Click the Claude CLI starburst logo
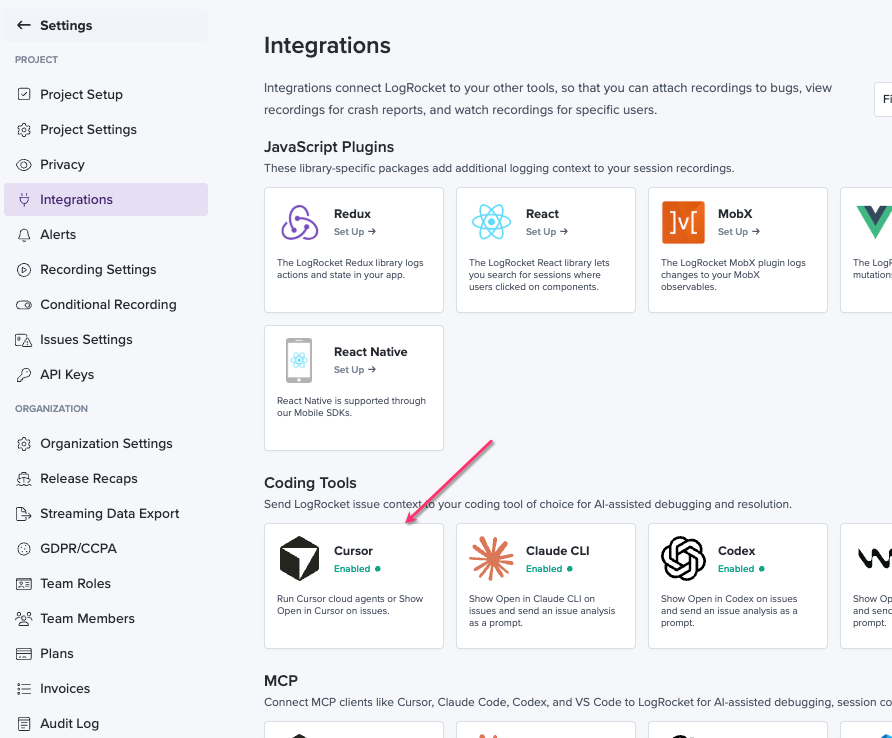Viewport: 892px width, 738px height. pyautogui.click(x=491, y=558)
